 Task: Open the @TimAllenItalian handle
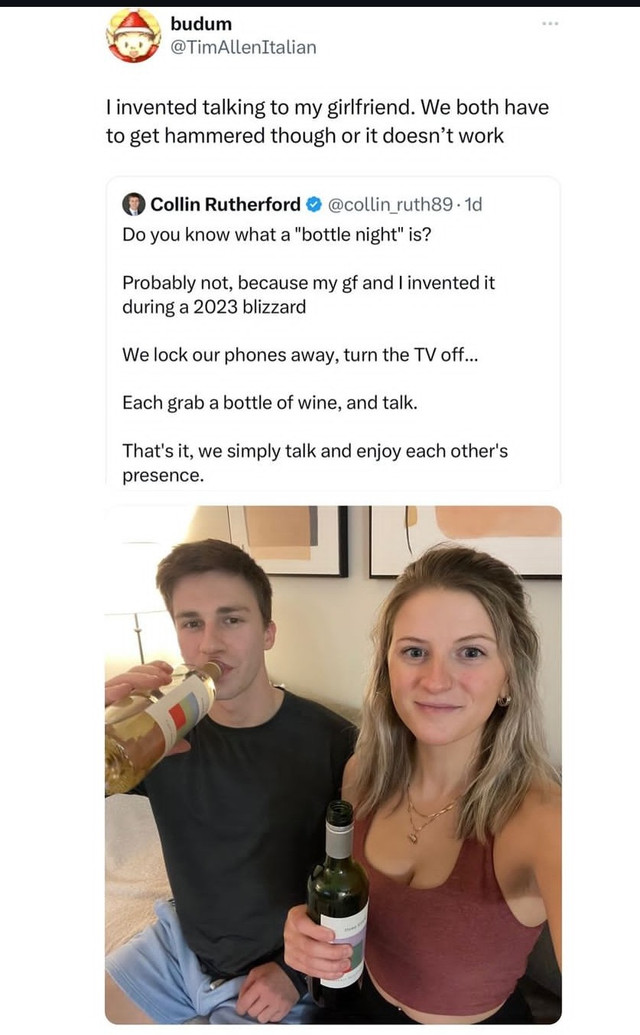pos(243,47)
